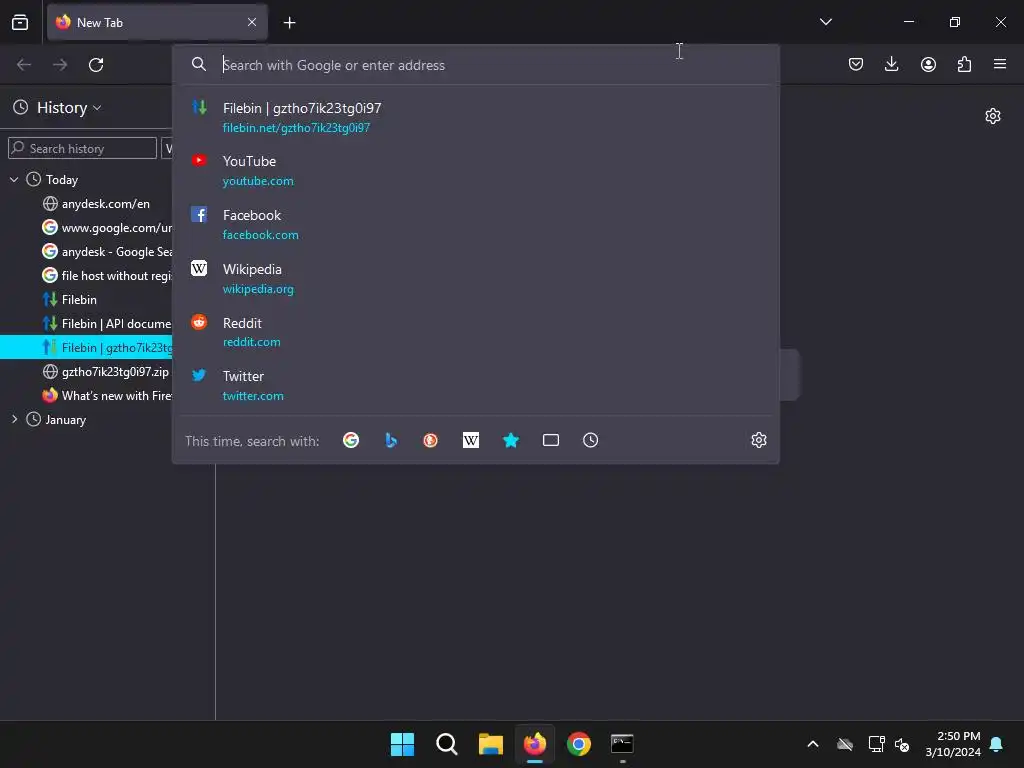Open new tab page settings gear
Viewport: 1024px width, 768px height.
pyautogui.click(x=993, y=116)
